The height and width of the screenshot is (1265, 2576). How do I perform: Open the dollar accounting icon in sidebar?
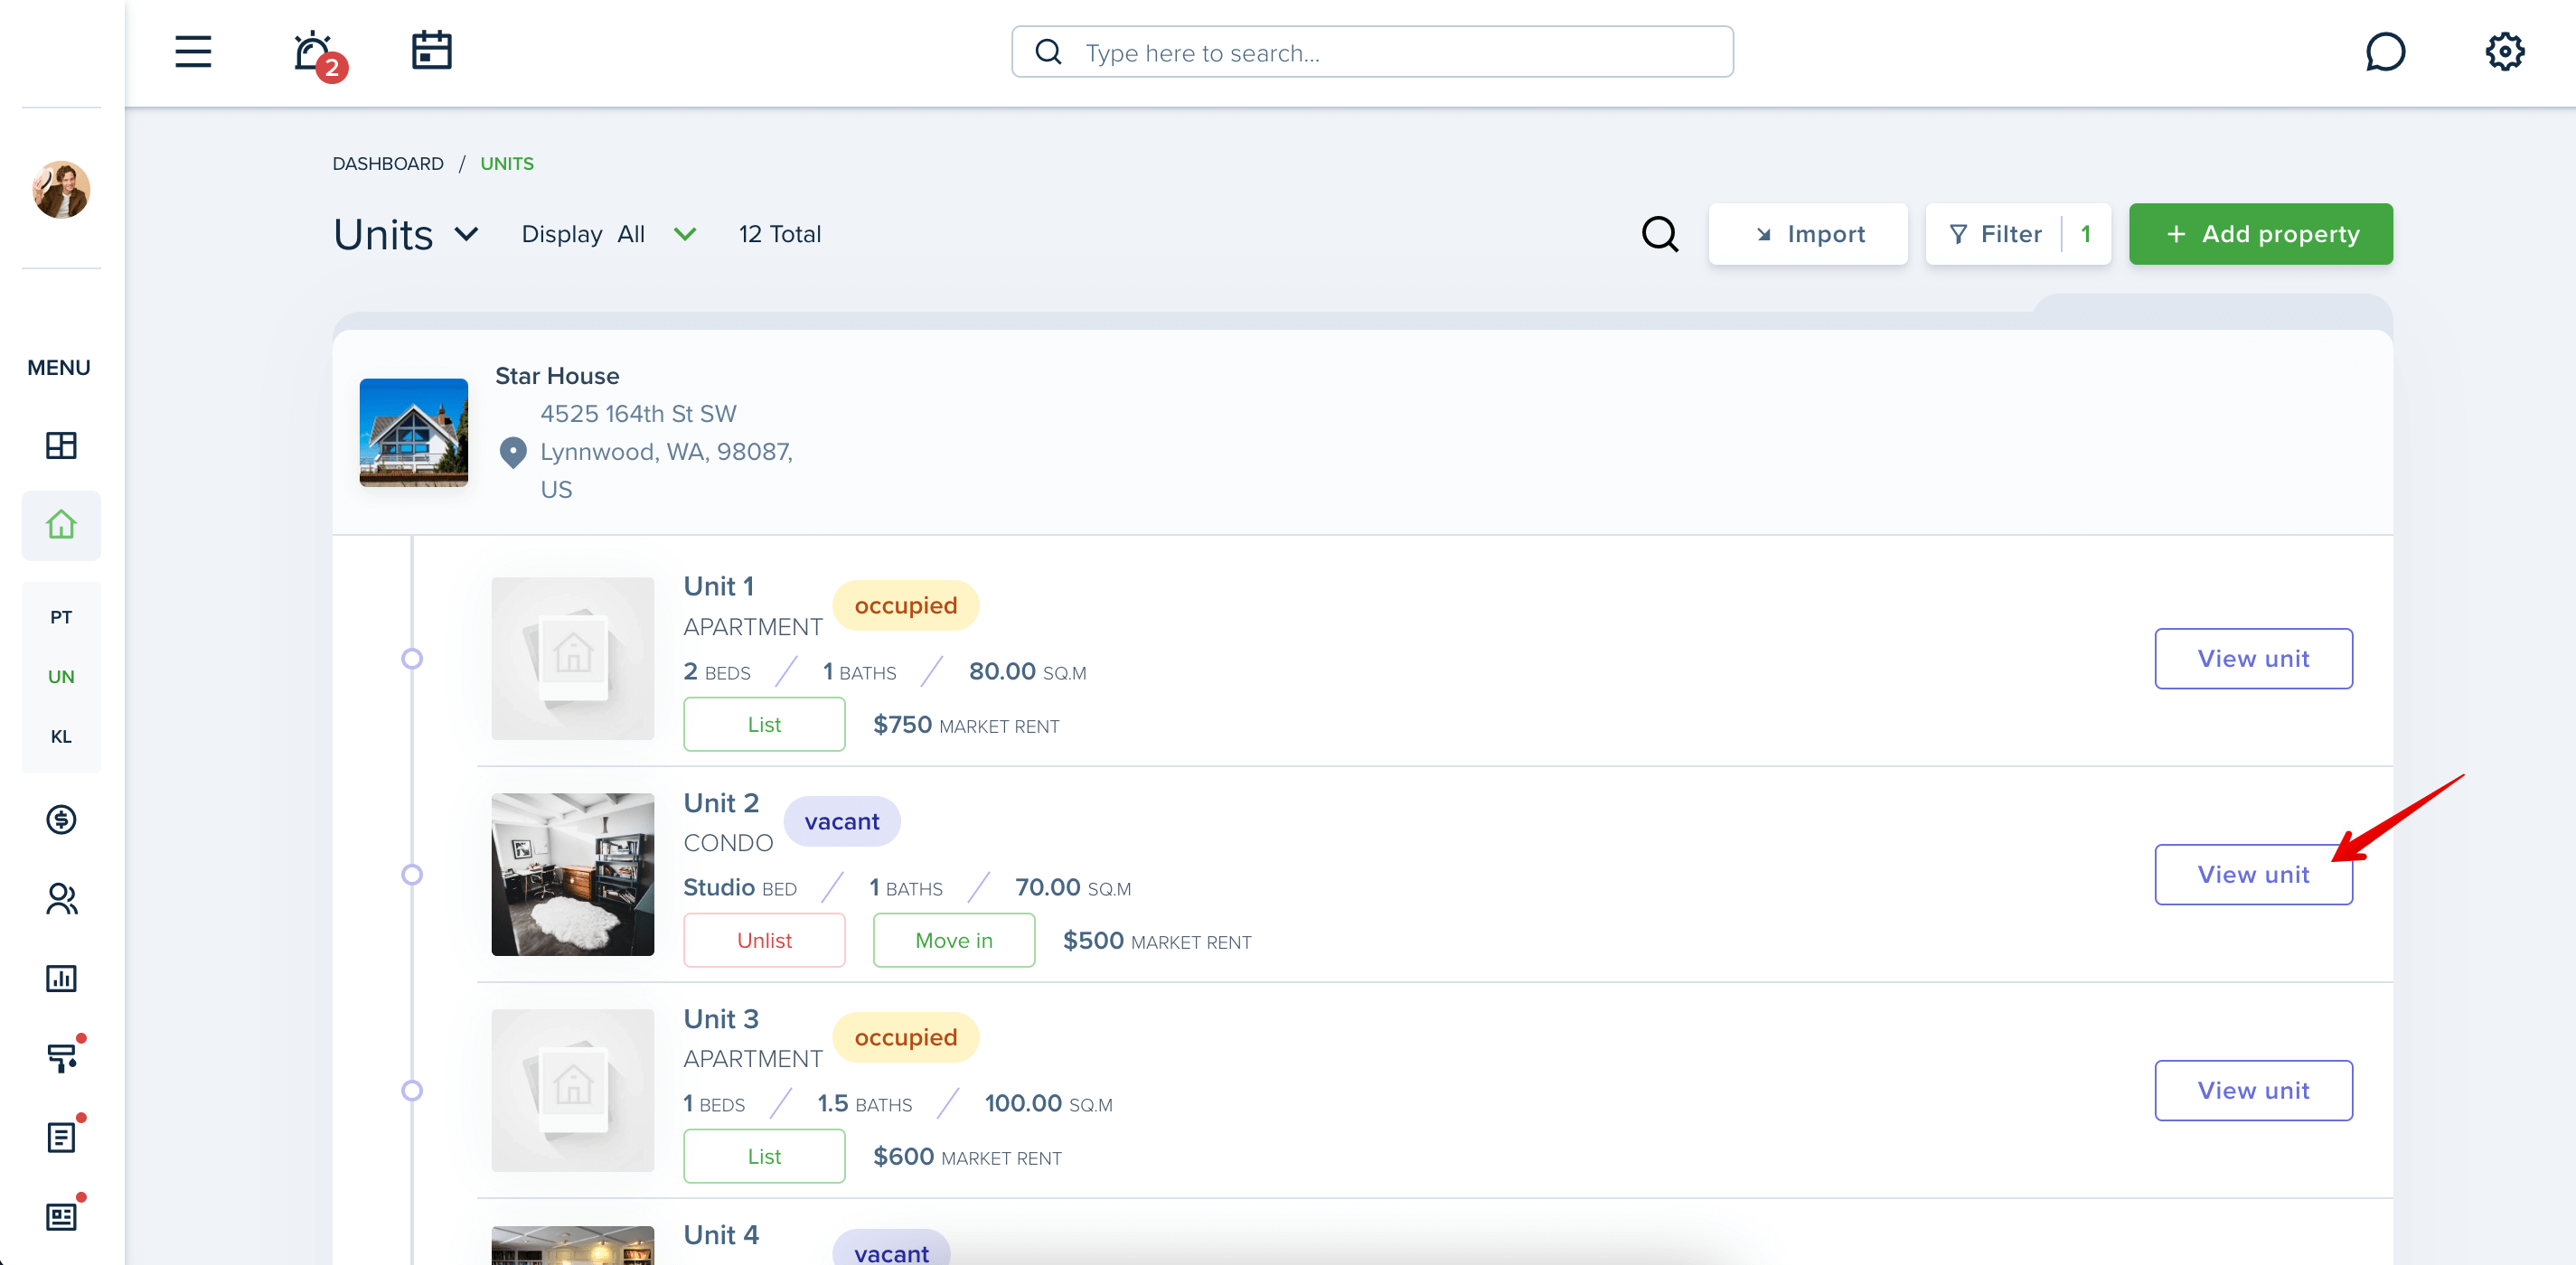(61, 820)
